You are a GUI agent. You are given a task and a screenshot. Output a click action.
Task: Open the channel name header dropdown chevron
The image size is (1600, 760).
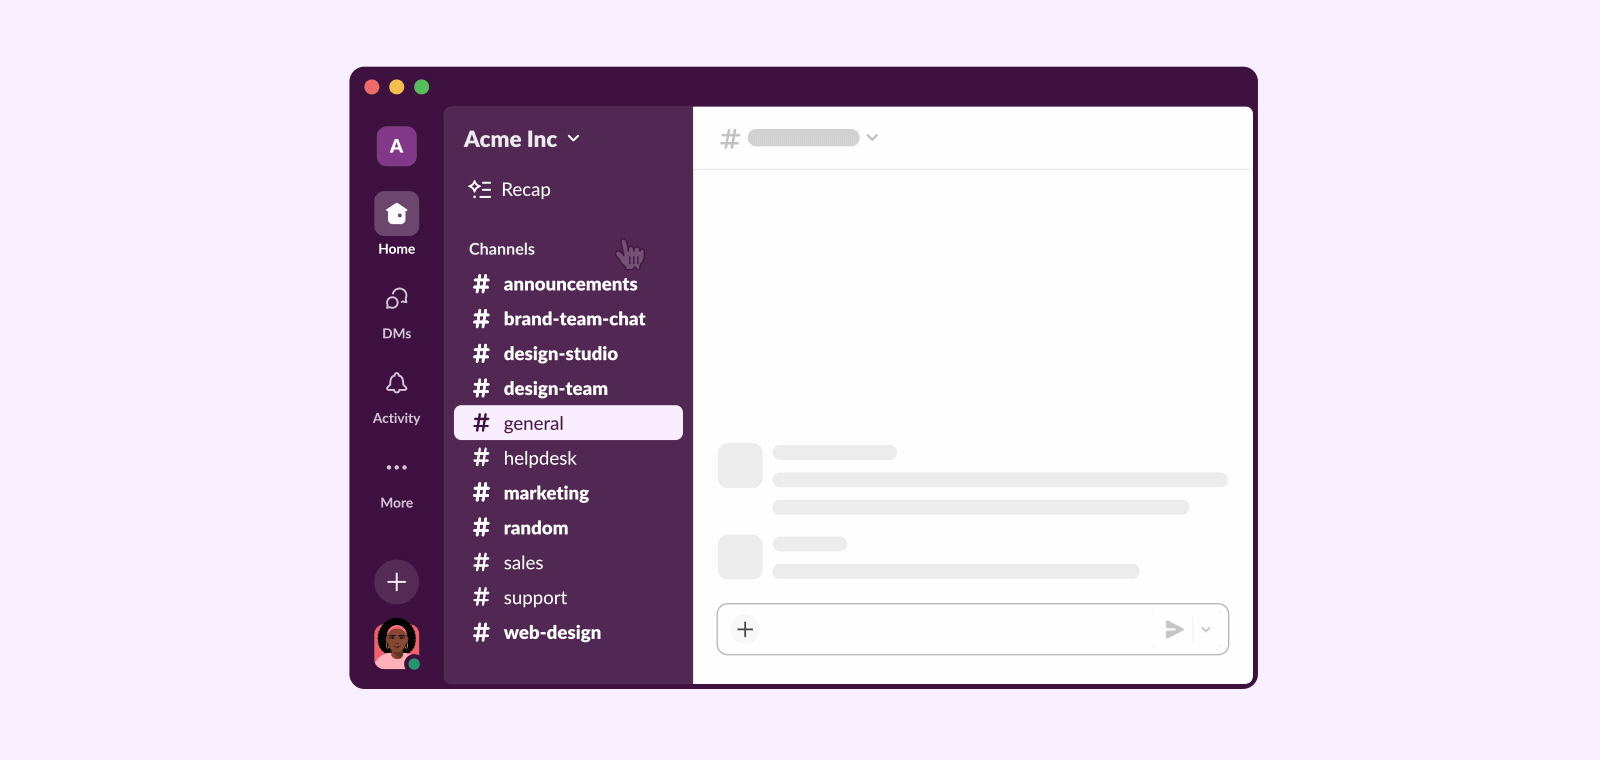pyautogui.click(x=872, y=138)
